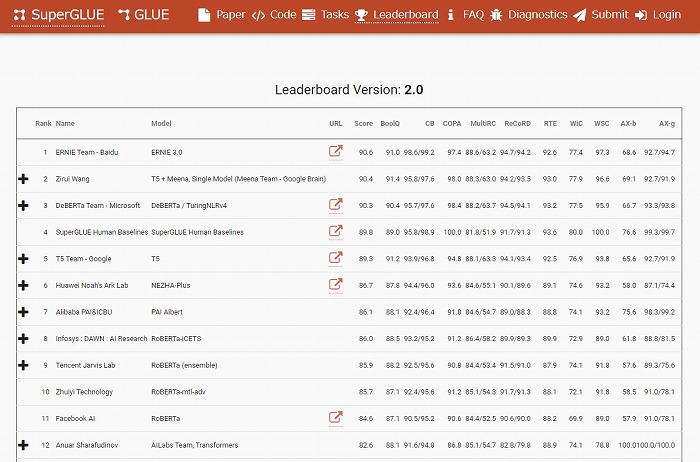Click the Submit paper plane icon
The height and width of the screenshot is (462, 700).
click(x=579, y=16)
